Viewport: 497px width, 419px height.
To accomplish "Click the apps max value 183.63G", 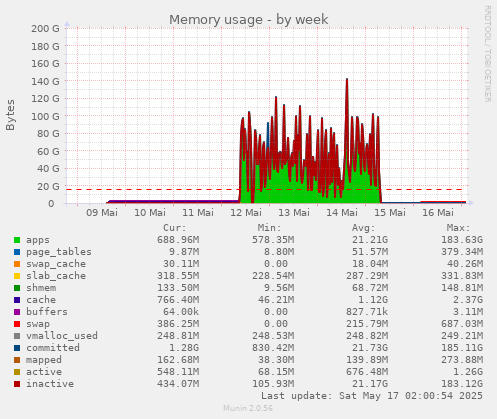I will (x=462, y=240).
